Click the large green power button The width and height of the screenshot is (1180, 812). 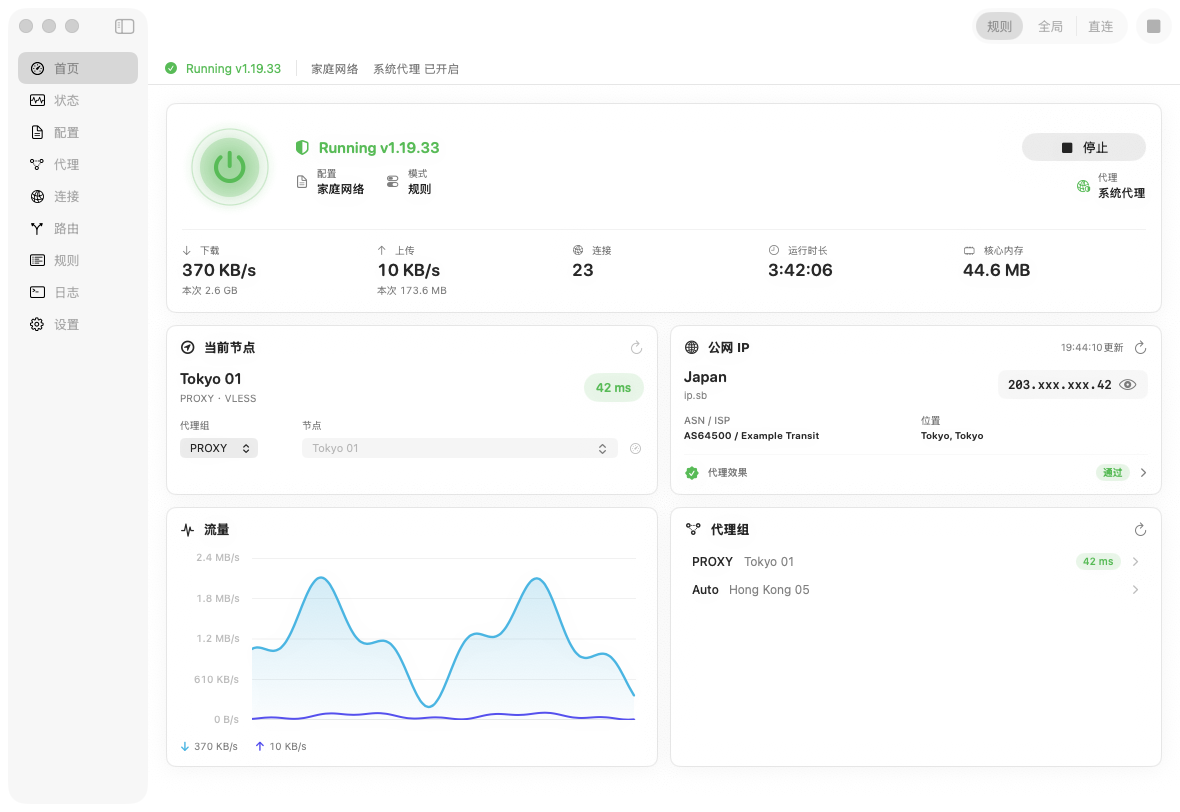click(x=230, y=167)
